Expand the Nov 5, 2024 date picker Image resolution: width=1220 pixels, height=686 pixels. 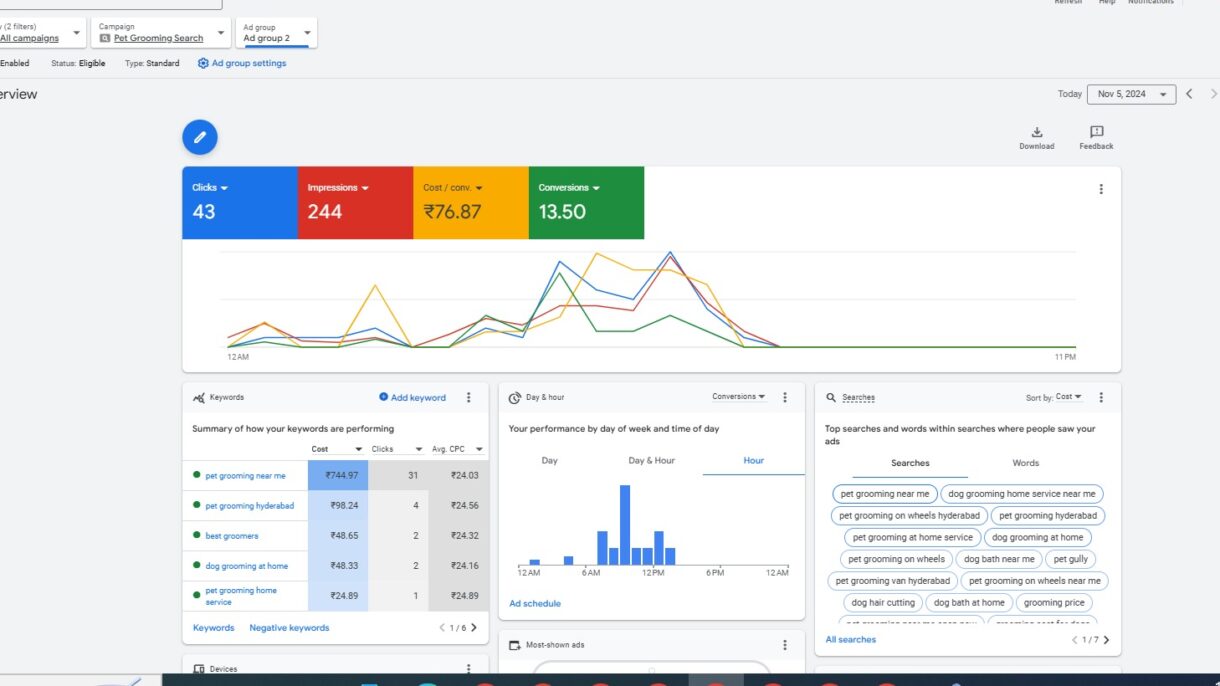coord(1131,94)
